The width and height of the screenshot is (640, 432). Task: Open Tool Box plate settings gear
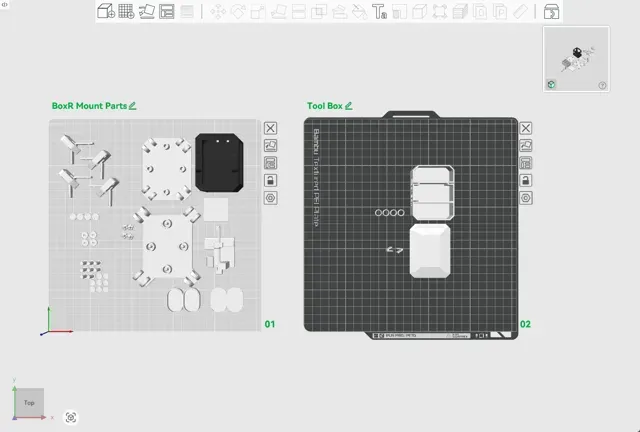526,198
